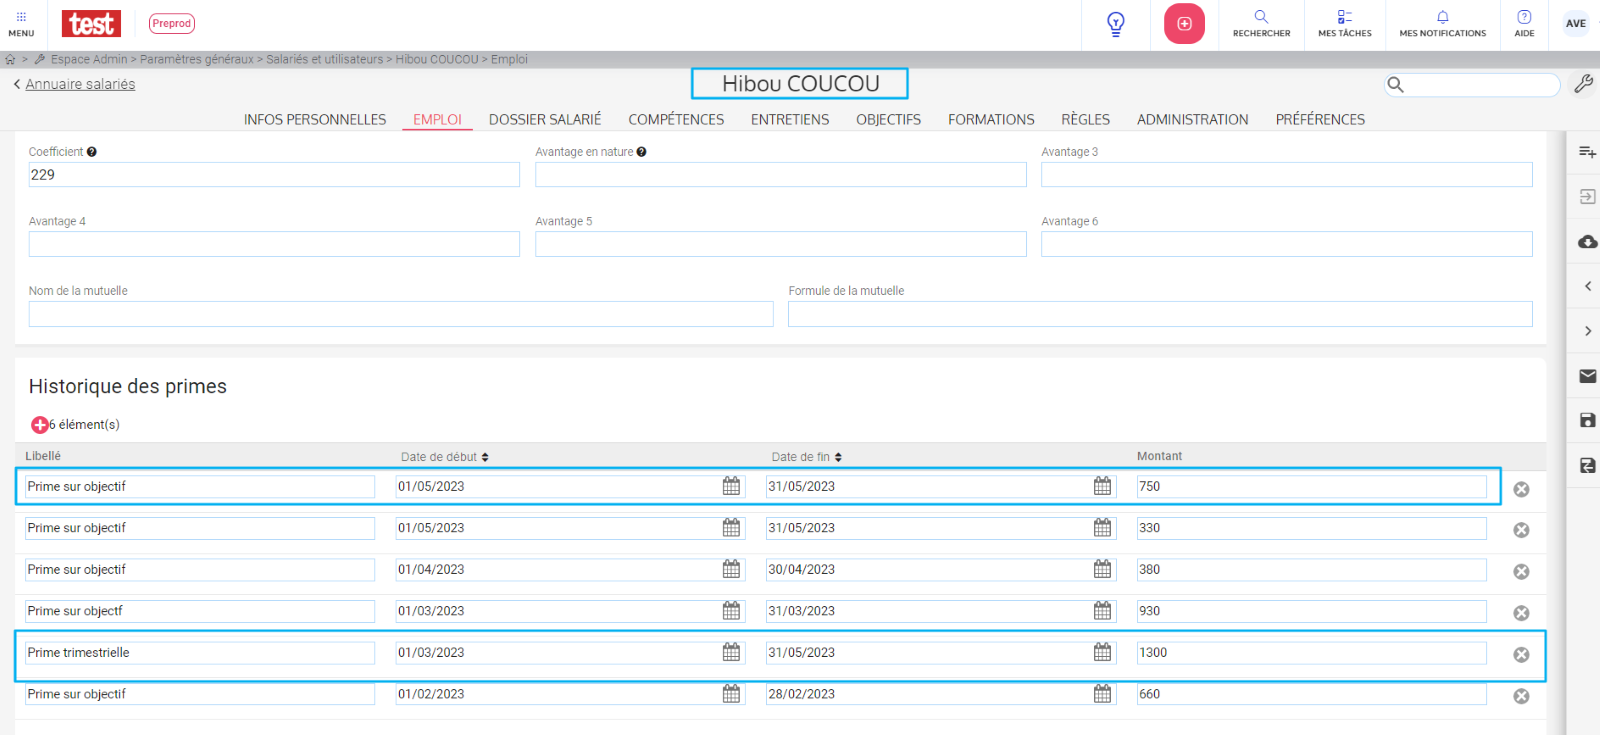Click the cloud upload icon in sidebar

(x=1587, y=242)
